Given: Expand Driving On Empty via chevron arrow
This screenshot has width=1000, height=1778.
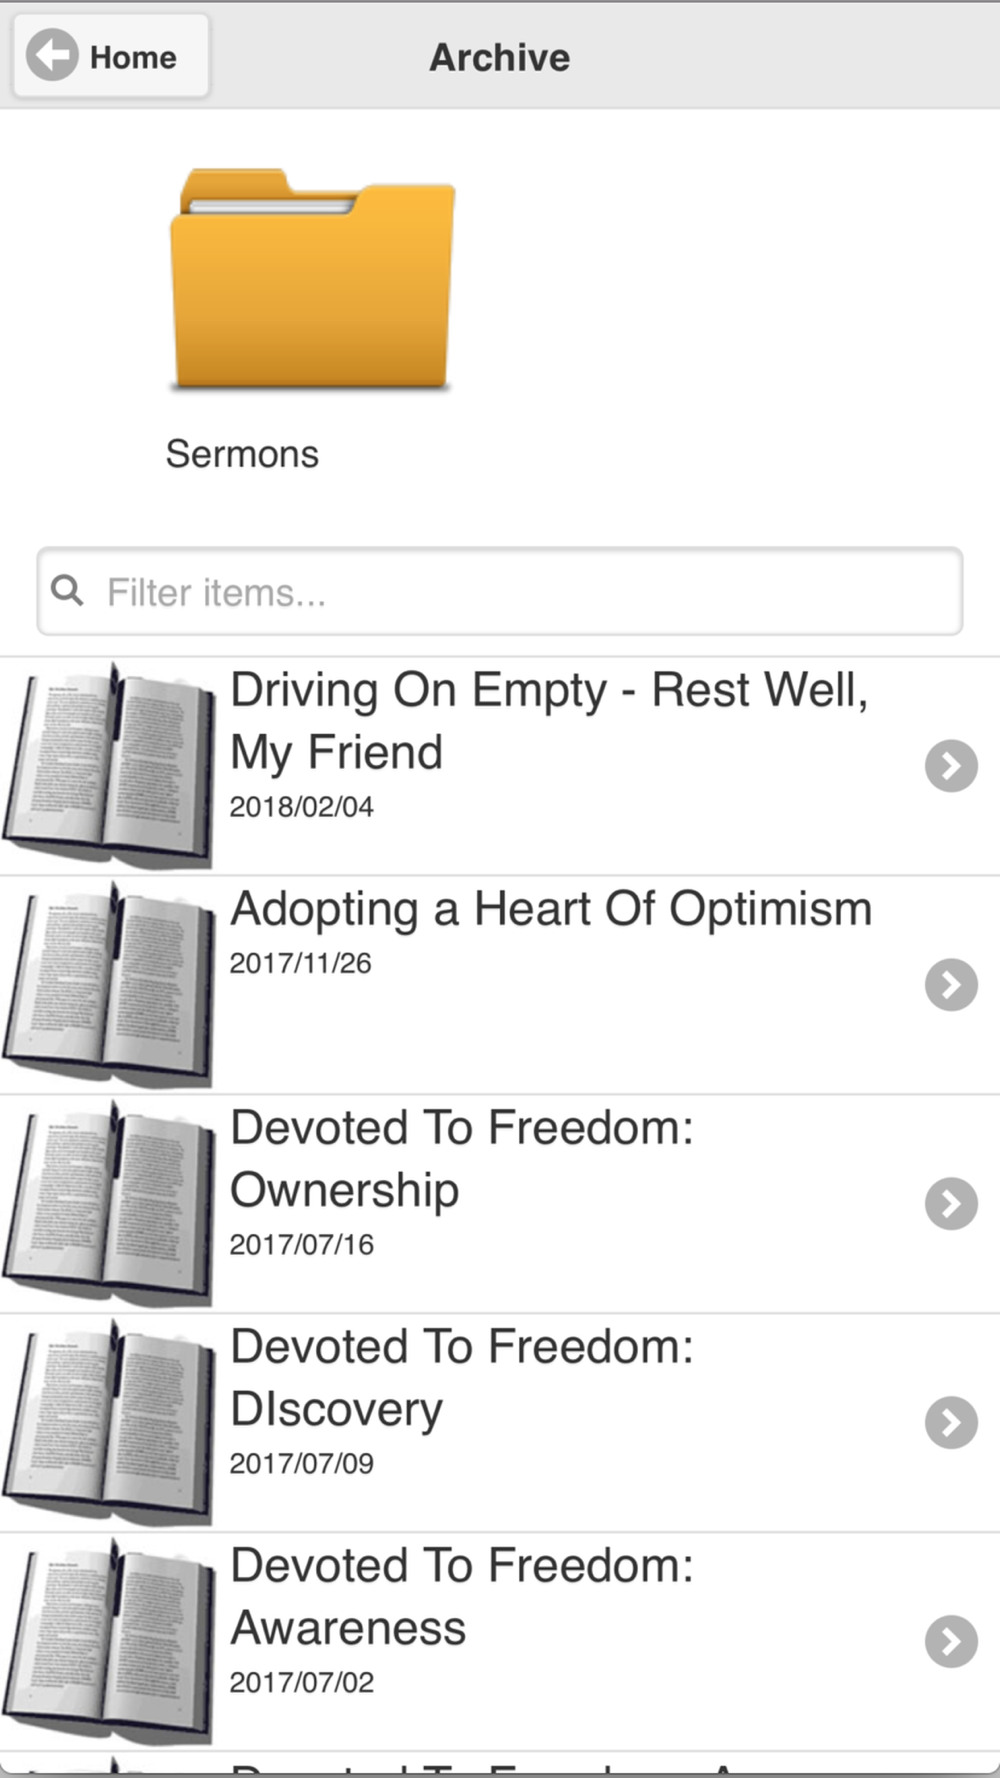Looking at the screenshot, I should coord(951,766).
